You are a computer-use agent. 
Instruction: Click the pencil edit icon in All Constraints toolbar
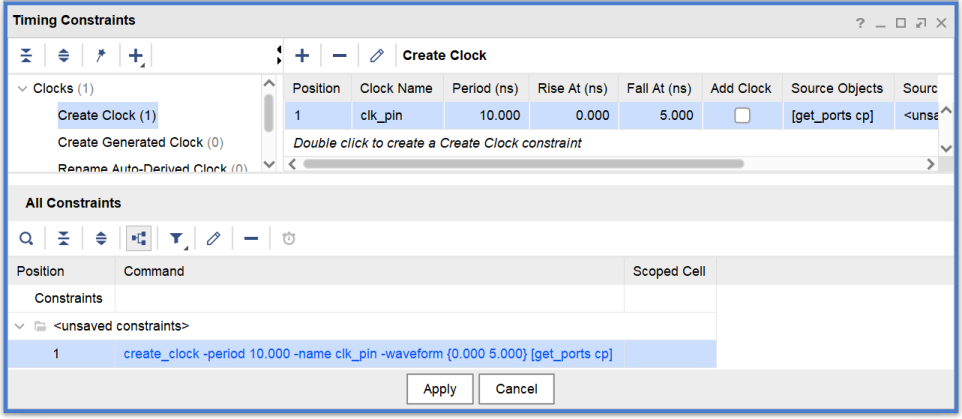(213, 239)
